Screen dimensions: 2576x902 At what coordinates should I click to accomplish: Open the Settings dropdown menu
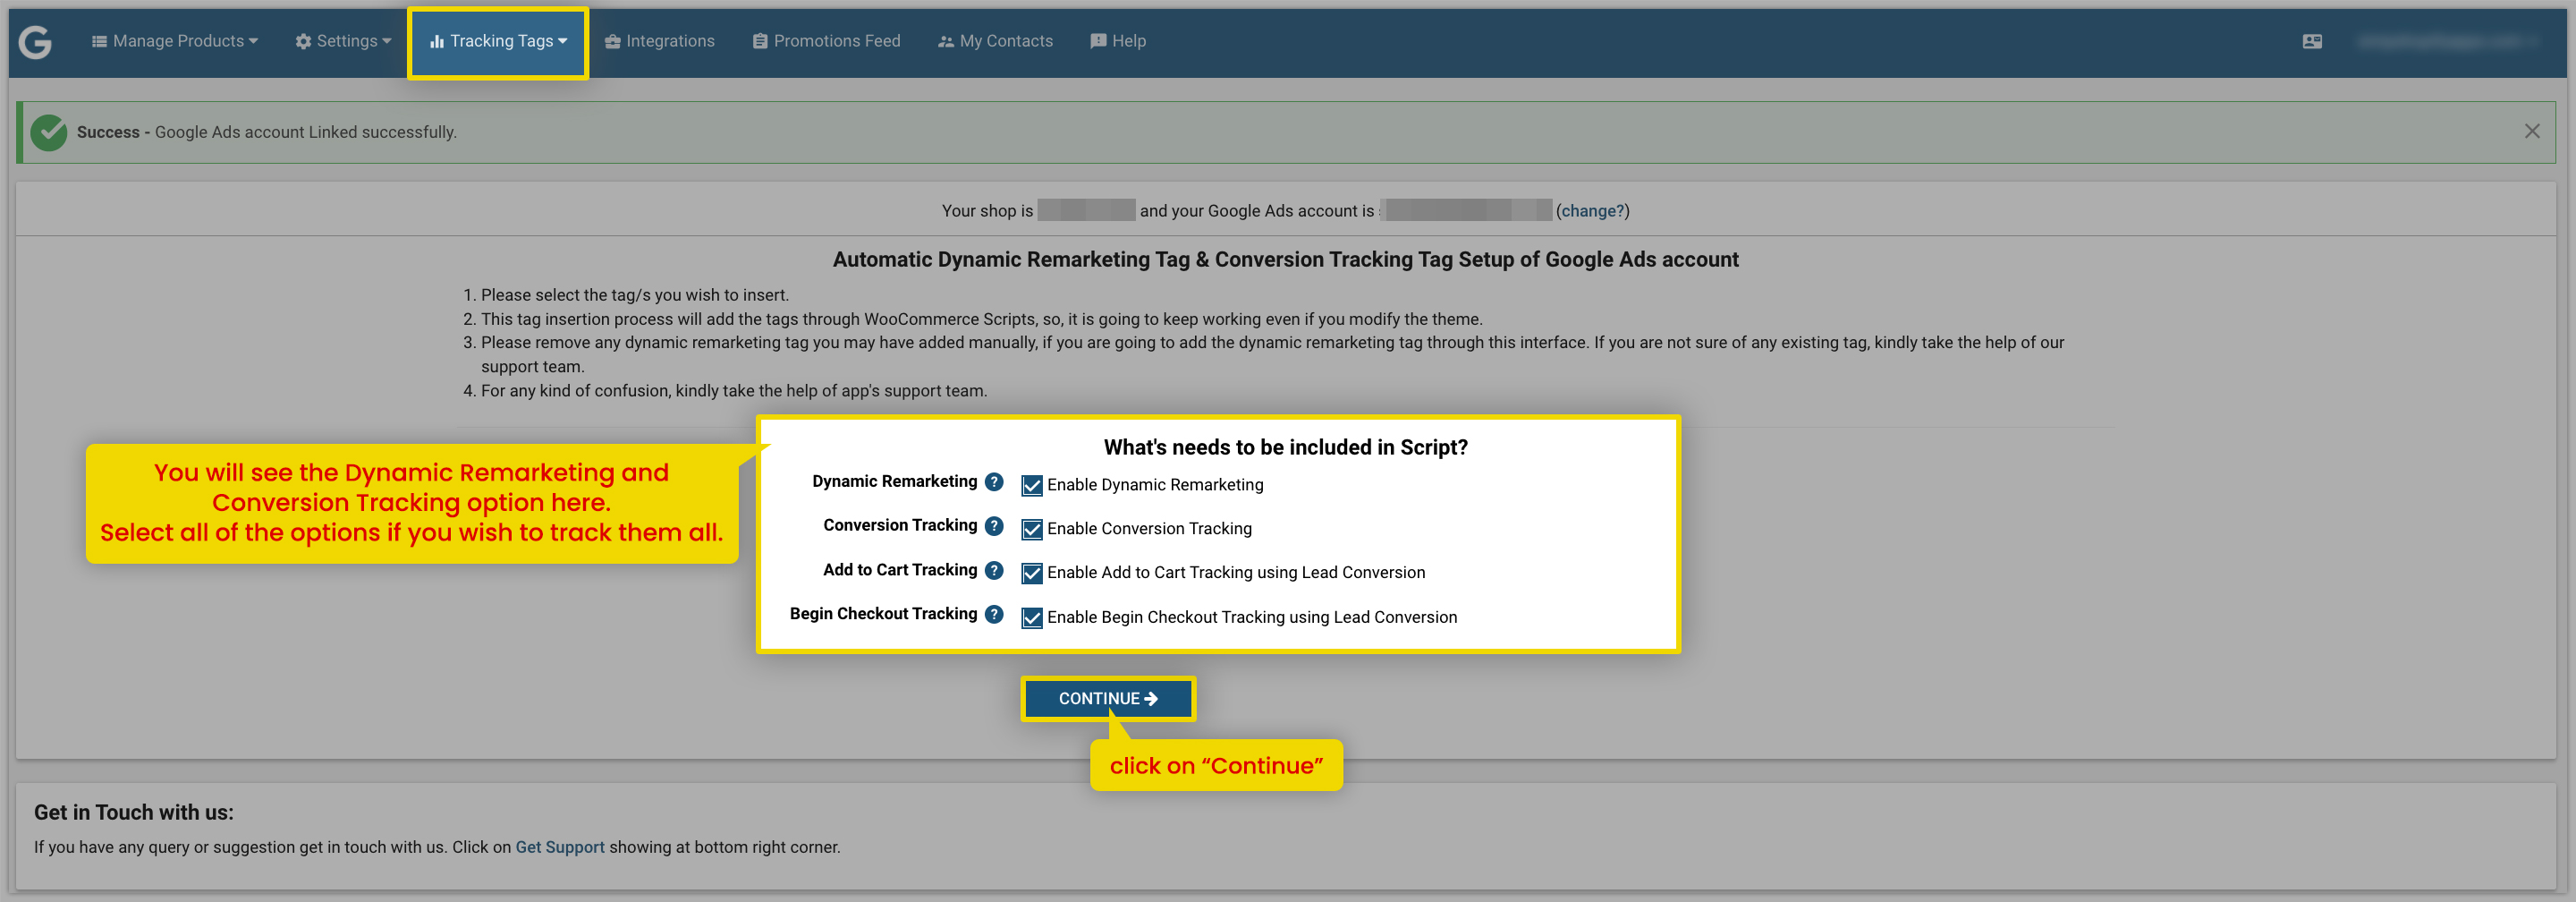coord(343,41)
